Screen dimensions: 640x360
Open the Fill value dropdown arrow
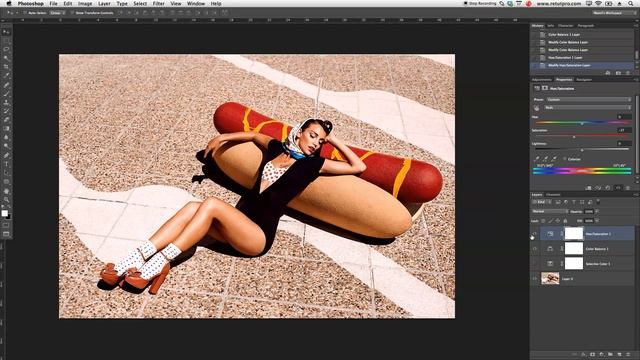click(x=597, y=220)
